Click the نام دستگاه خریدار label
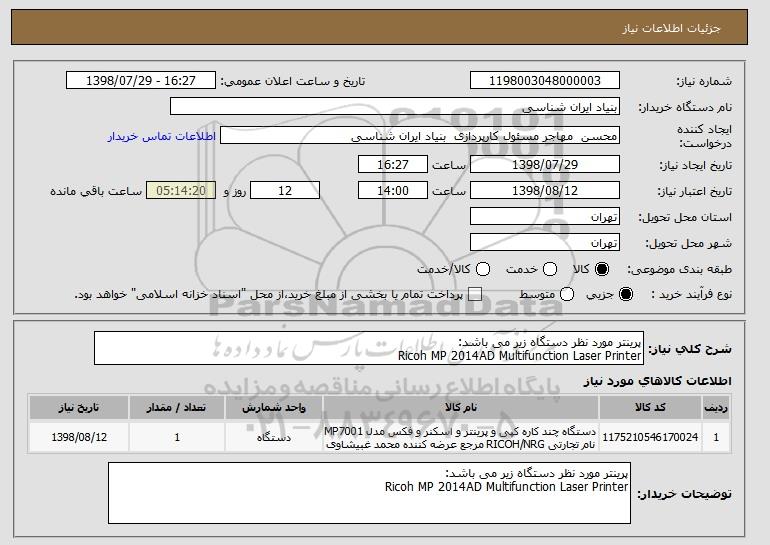Image resolution: width=770 pixels, height=545 pixels. [685, 107]
